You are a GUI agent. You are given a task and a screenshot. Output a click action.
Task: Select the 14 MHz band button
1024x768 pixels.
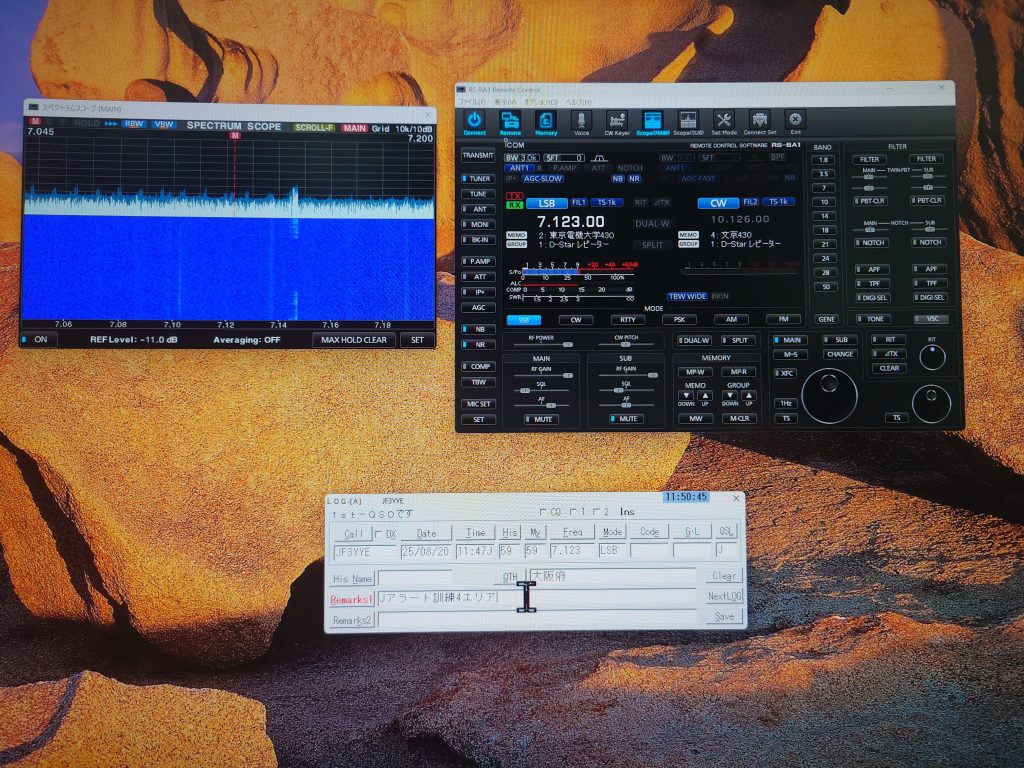tap(824, 216)
